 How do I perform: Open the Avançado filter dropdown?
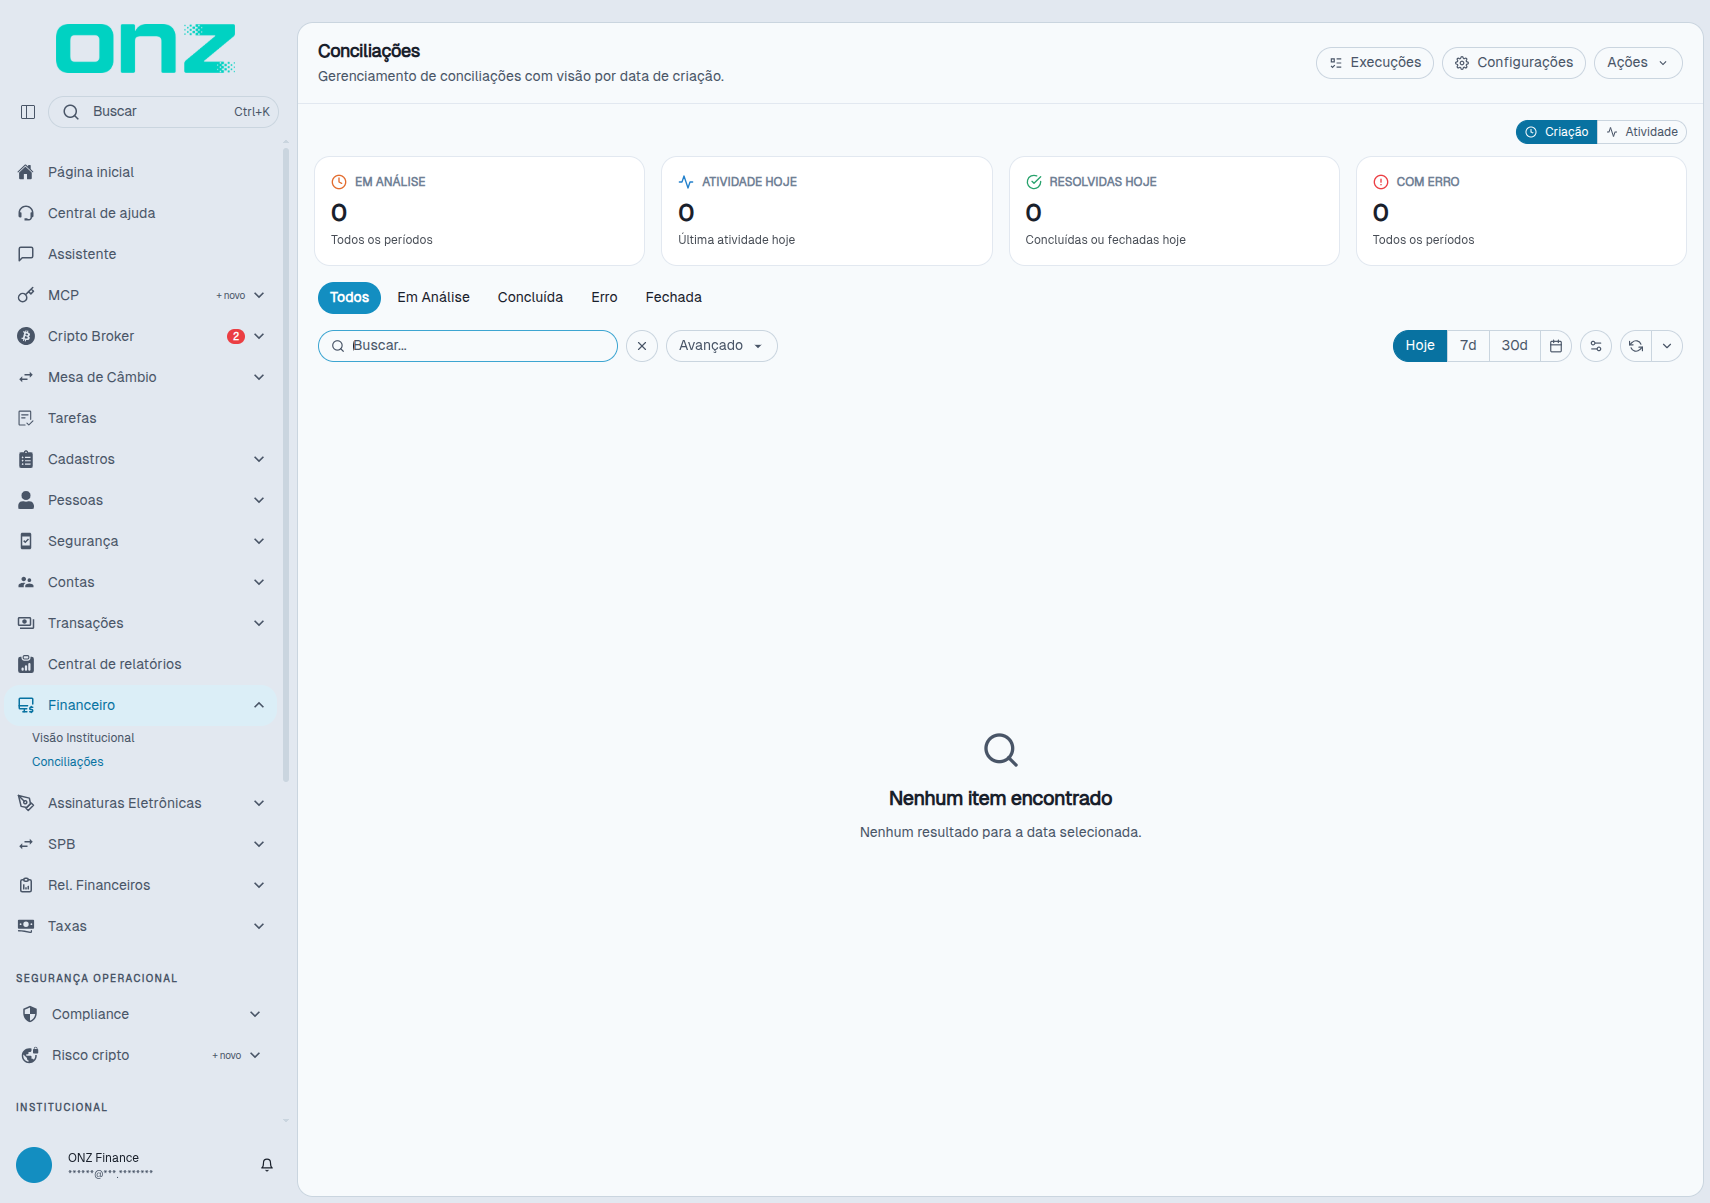pyautogui.click(x=721, y=346)
